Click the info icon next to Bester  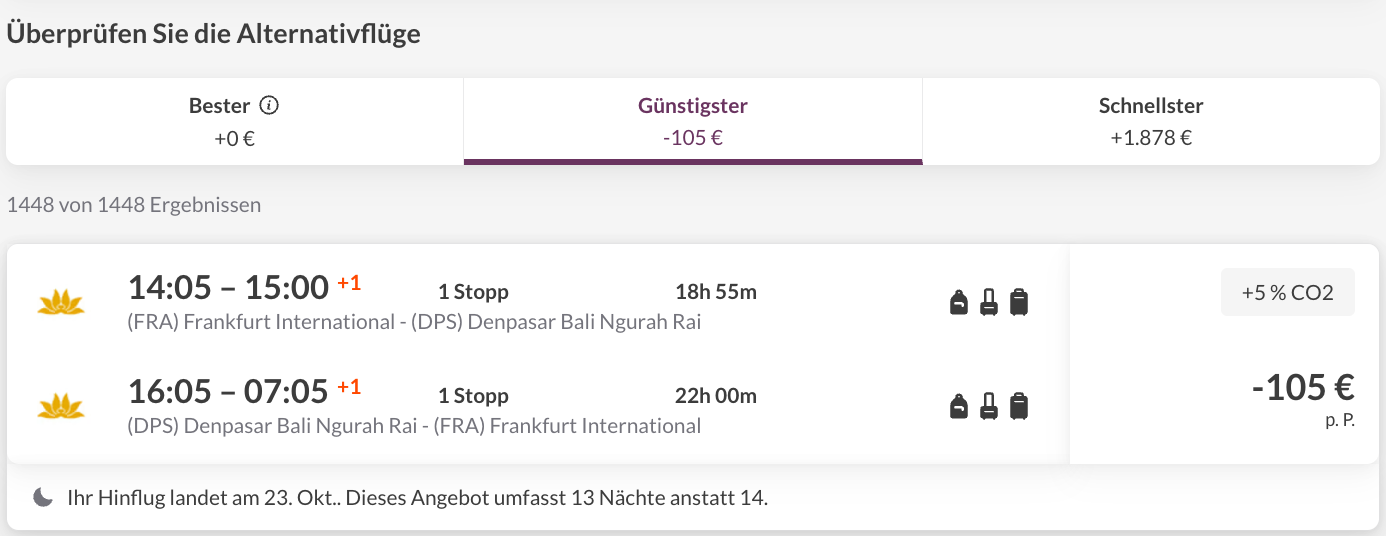(x=268, y=105)
